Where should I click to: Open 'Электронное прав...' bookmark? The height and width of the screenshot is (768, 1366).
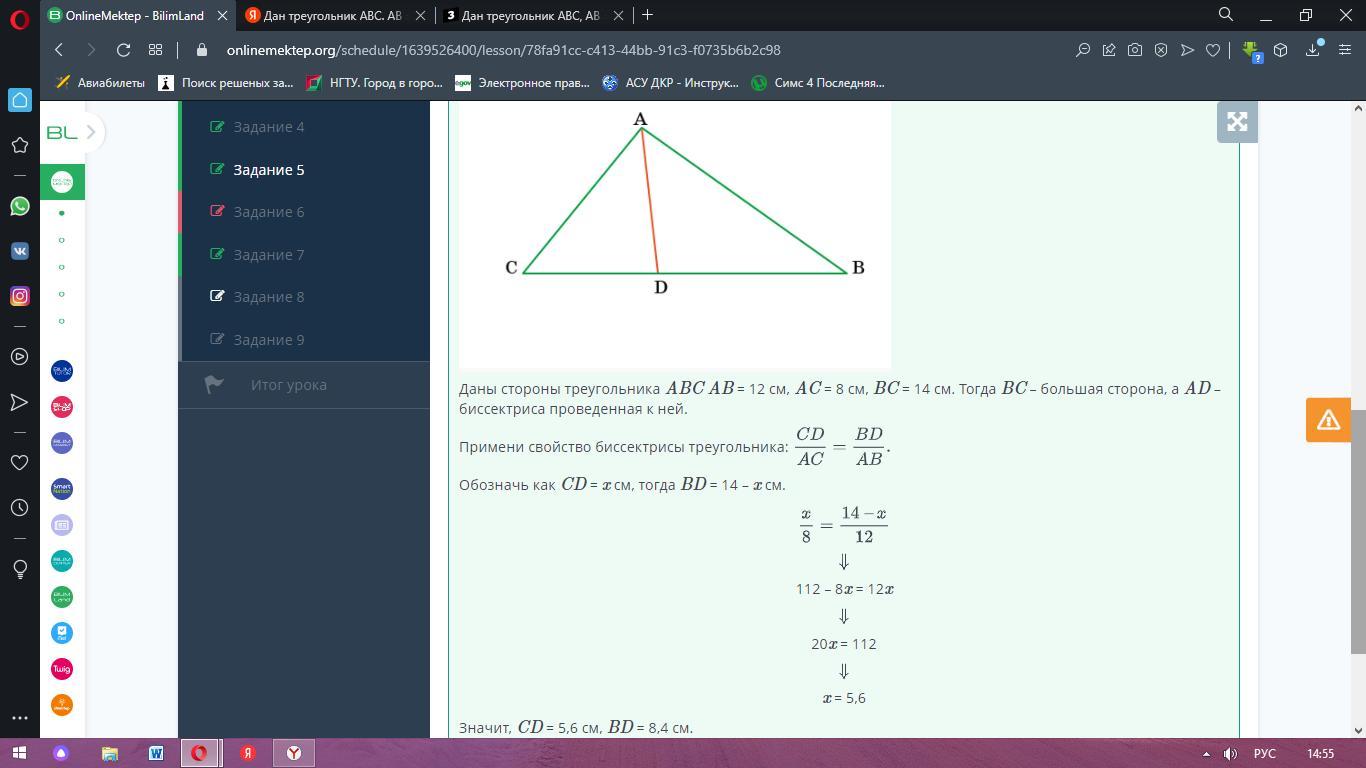[x=521, y=83]
